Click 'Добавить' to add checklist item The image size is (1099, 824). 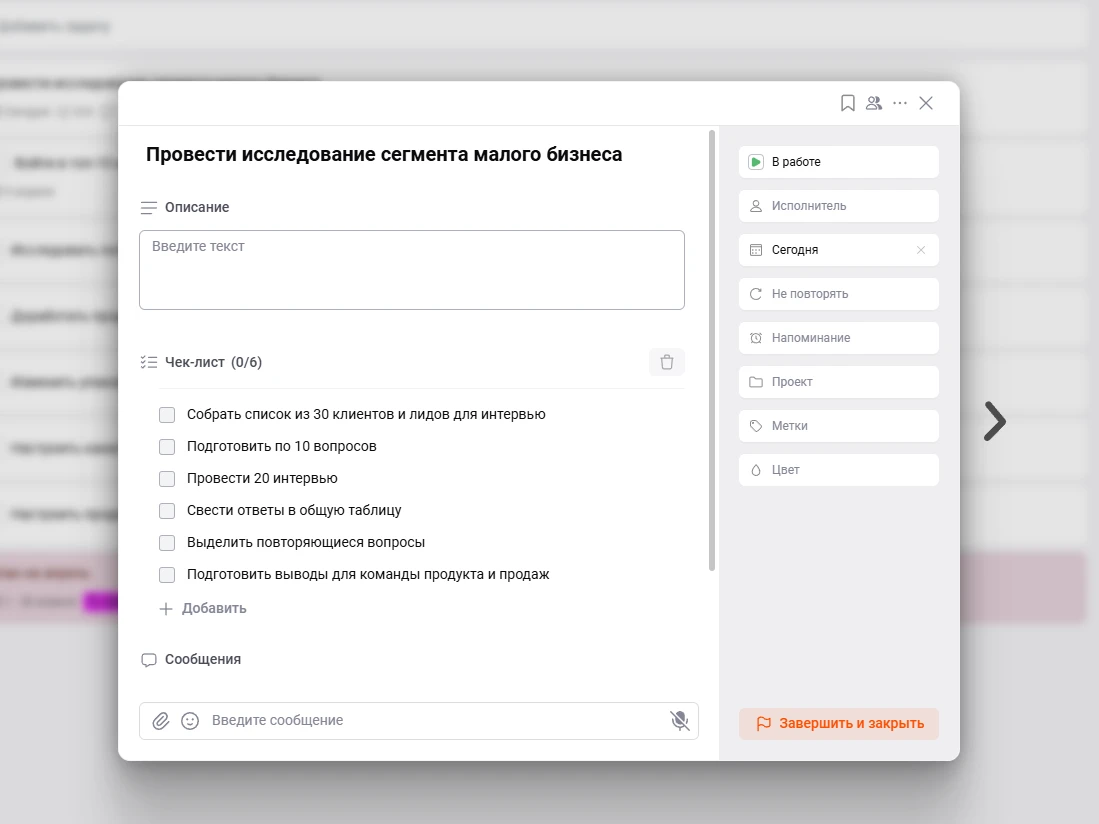coord(204,608)
